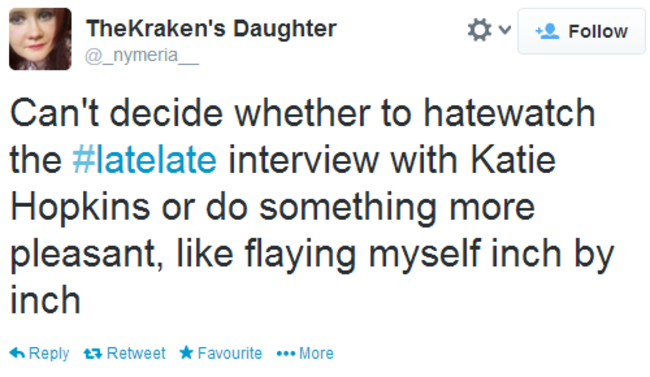This screenshot has height=377, width=650.
Task: Click the Favourite star icon
Action: 187,353
